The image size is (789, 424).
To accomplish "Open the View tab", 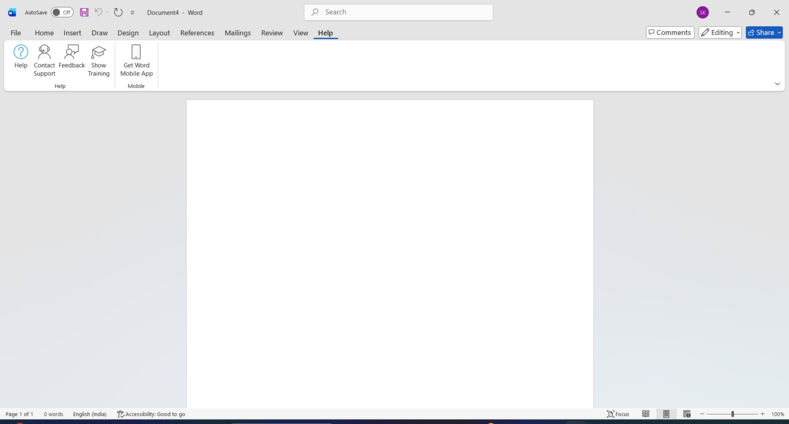I will [x=300, y=33].
